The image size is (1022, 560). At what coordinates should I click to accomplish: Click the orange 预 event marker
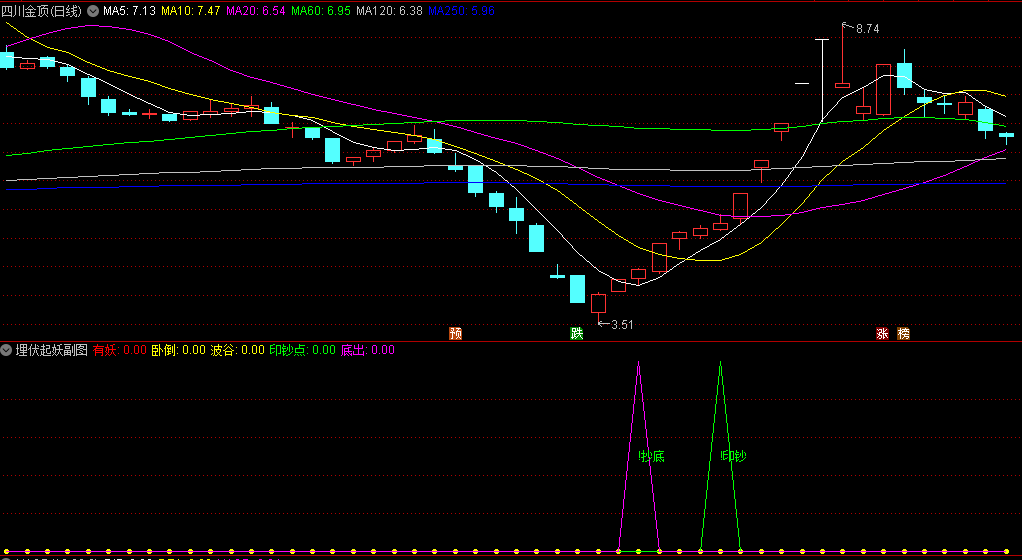pos(456,334)
